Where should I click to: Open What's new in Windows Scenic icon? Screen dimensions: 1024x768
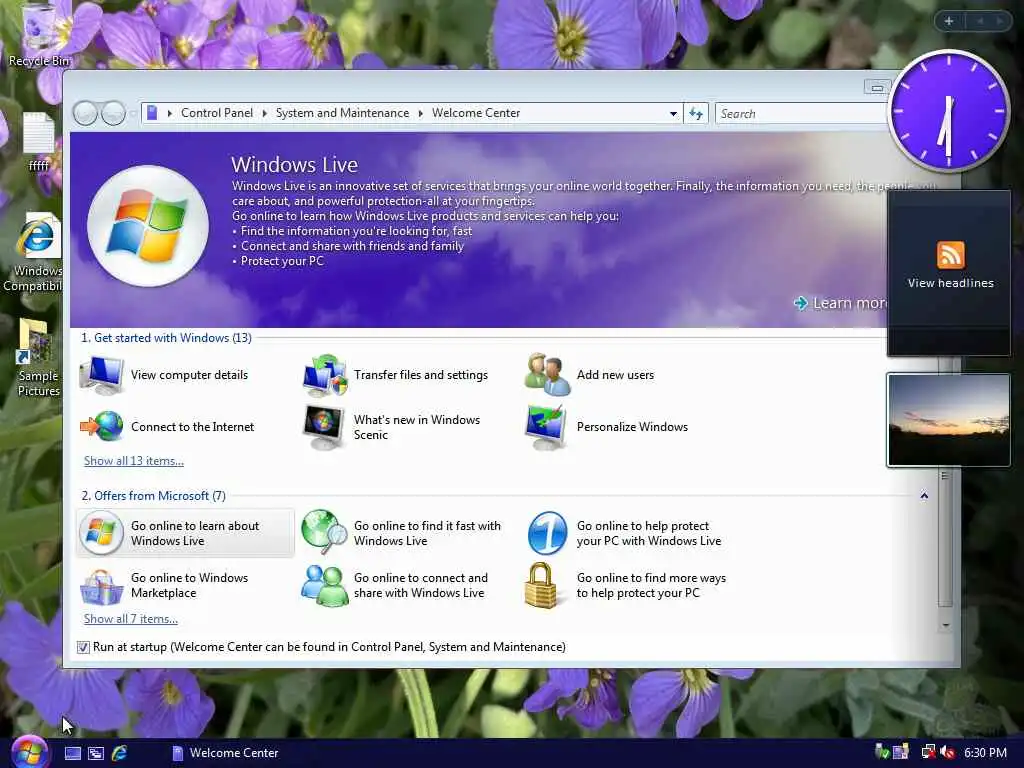[325, 427]
